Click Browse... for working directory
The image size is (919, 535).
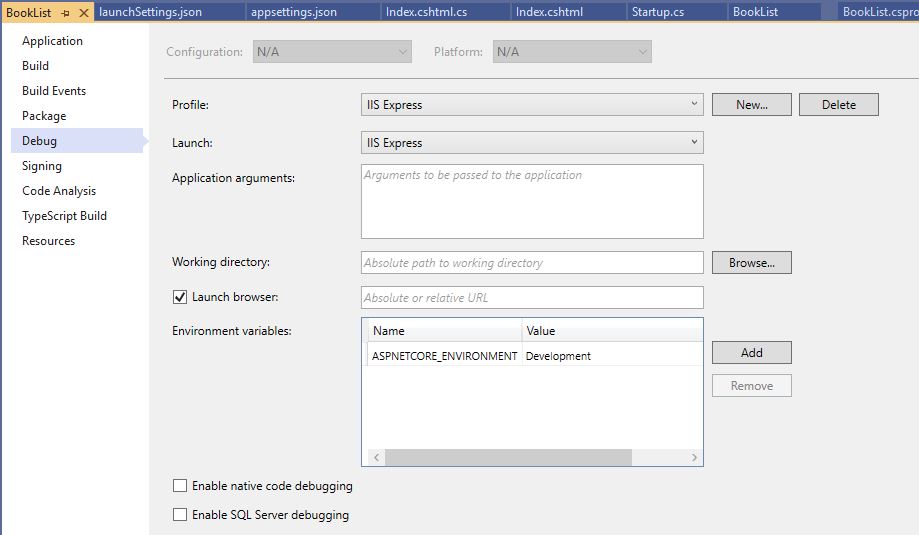click(752, 263)
